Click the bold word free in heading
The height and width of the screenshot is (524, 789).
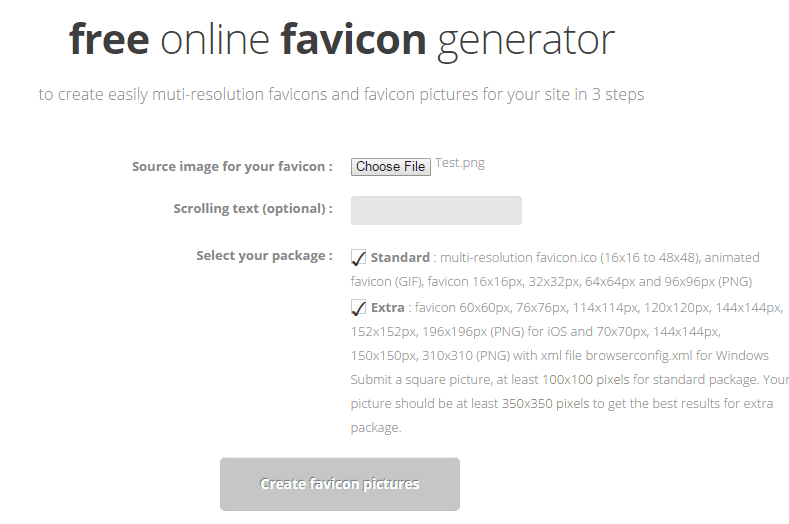[109, 39]
